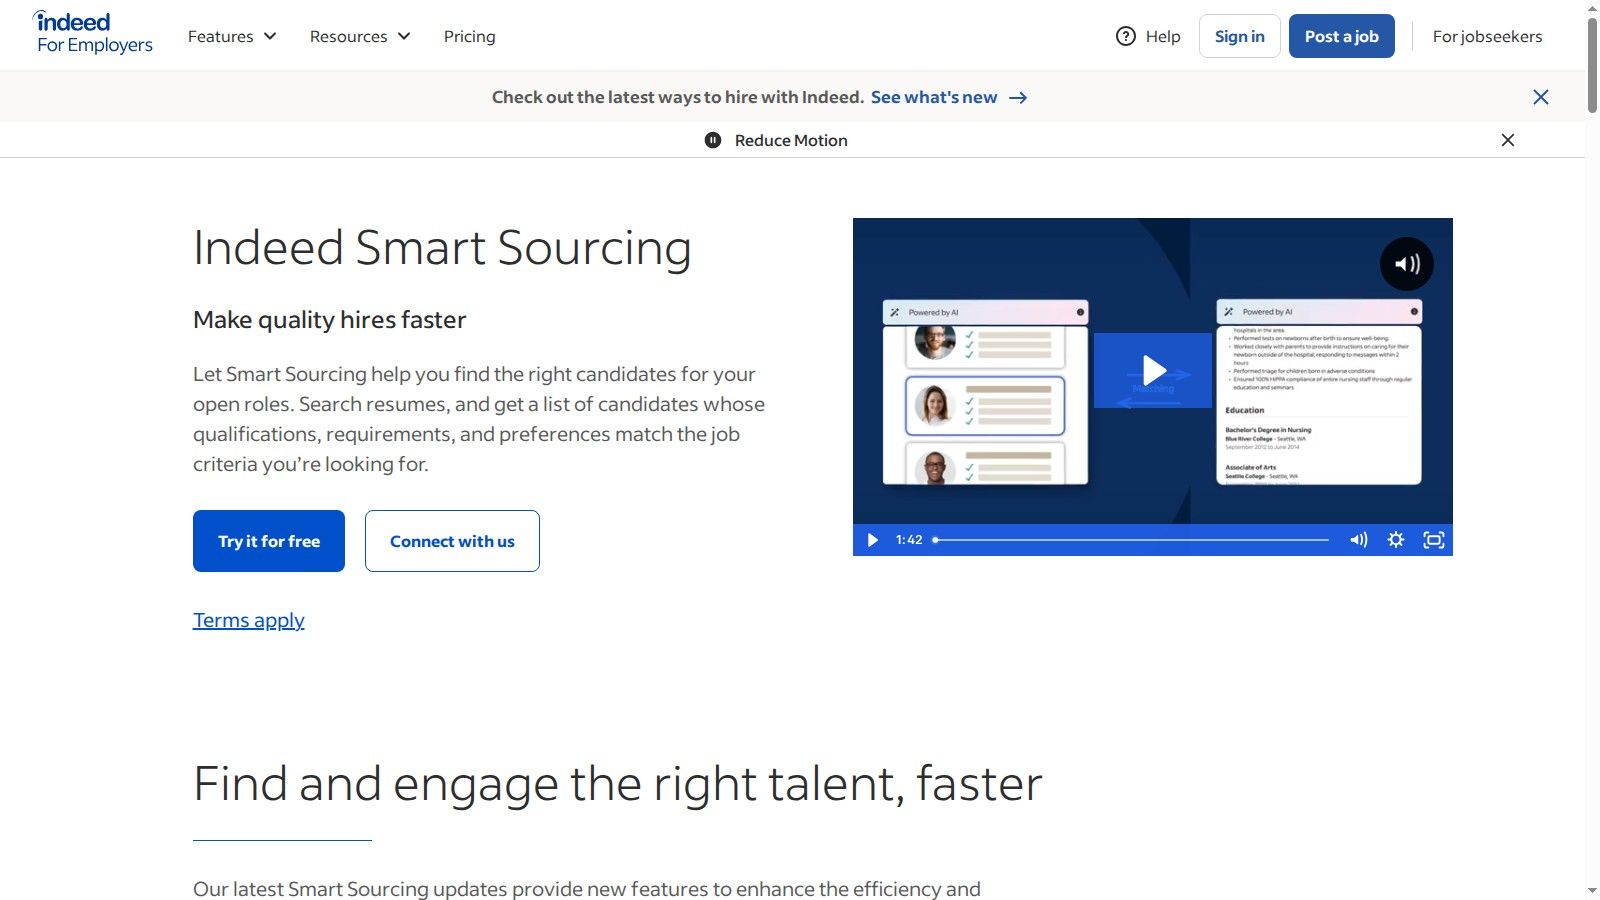Dismiss the hiring announcement banner

(x=1541, y=97)
